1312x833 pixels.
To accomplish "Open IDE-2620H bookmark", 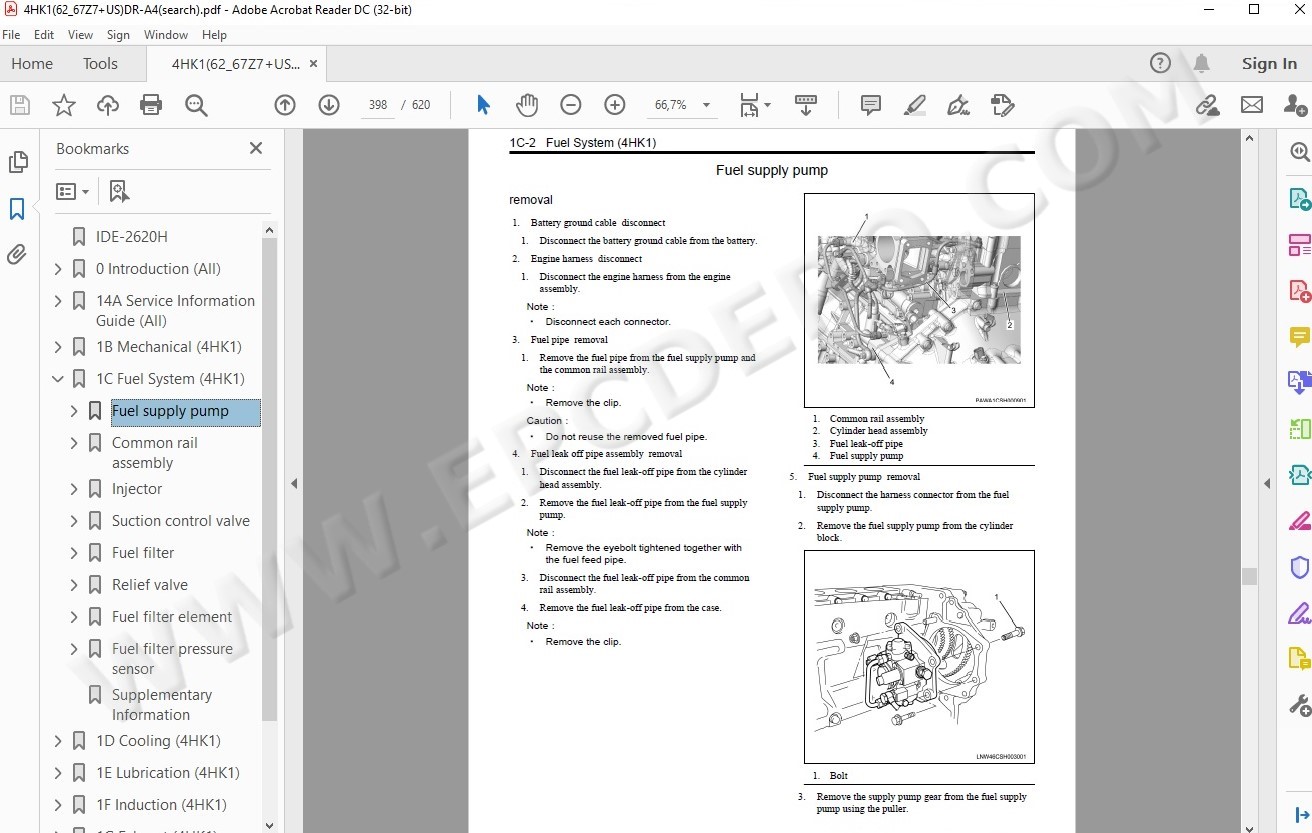I will click(132, 237).
